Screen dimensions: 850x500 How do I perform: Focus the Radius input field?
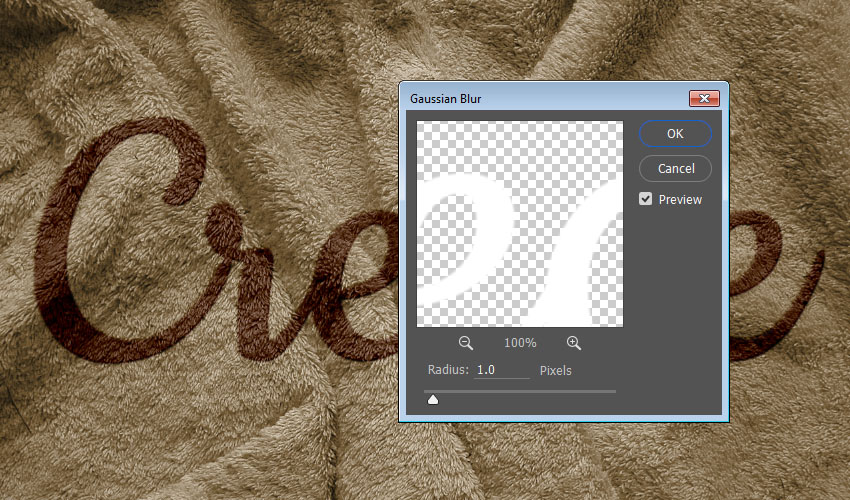tap(501, 370)
